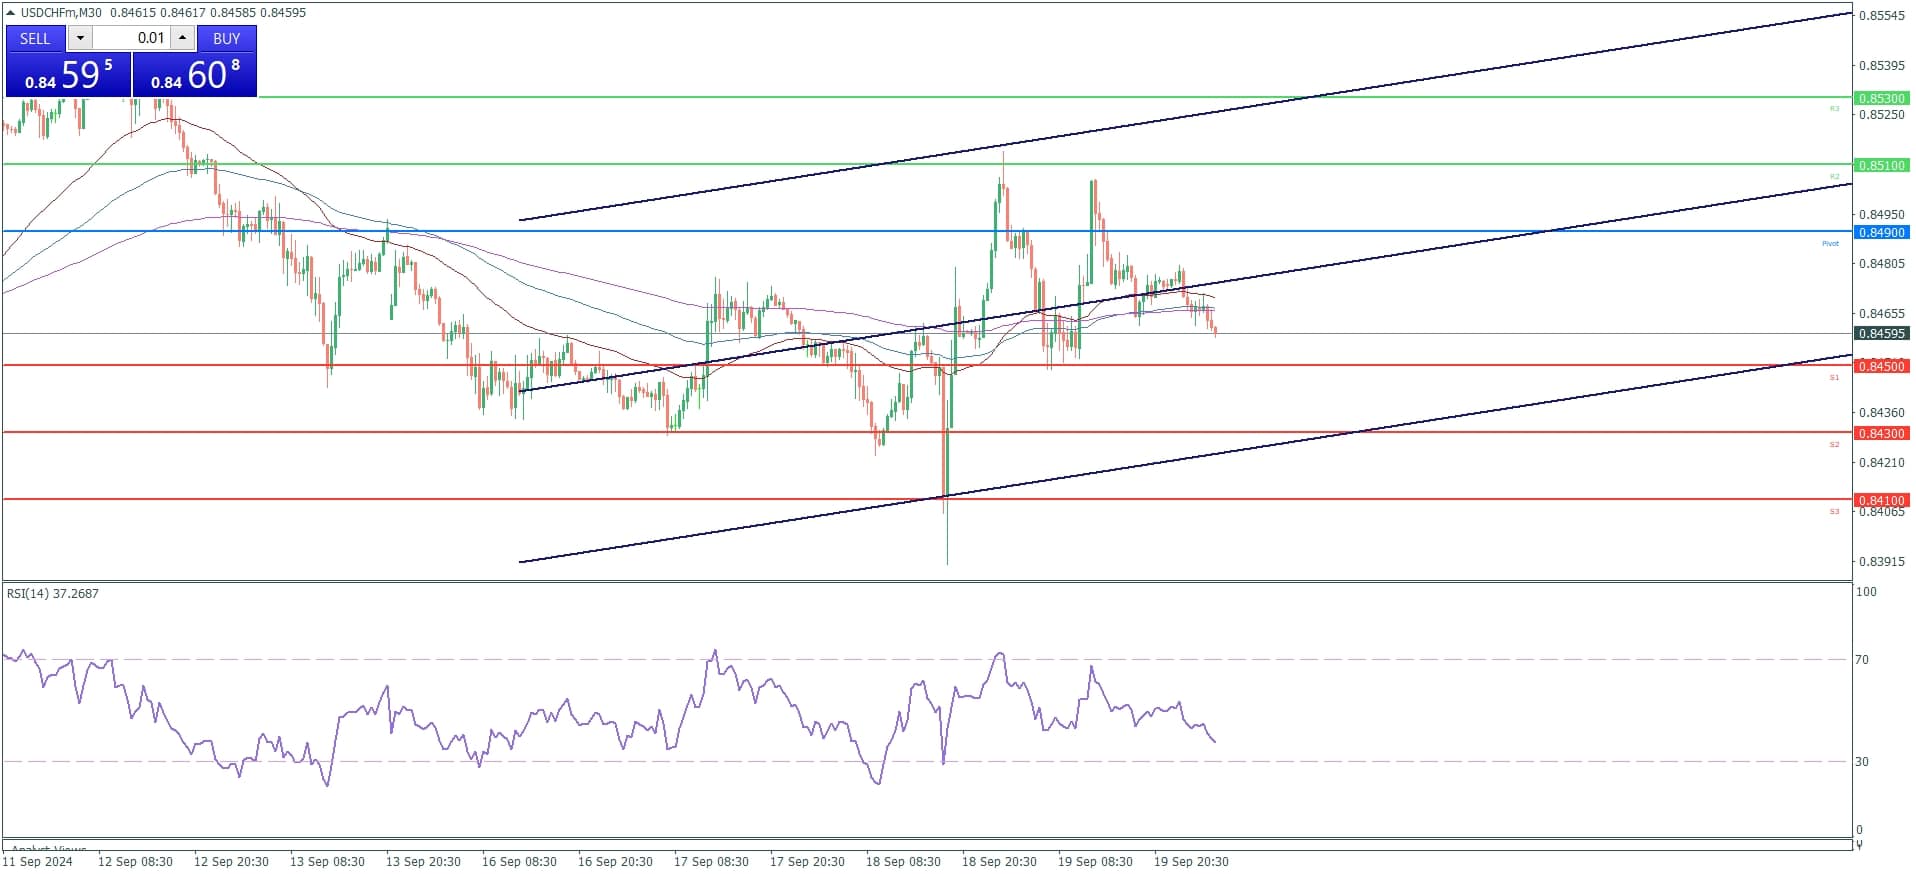Viewport: 1916px width, 874px height.
Task: Click the 0.85395 price scale value
Action: (x=1881, y=65)
